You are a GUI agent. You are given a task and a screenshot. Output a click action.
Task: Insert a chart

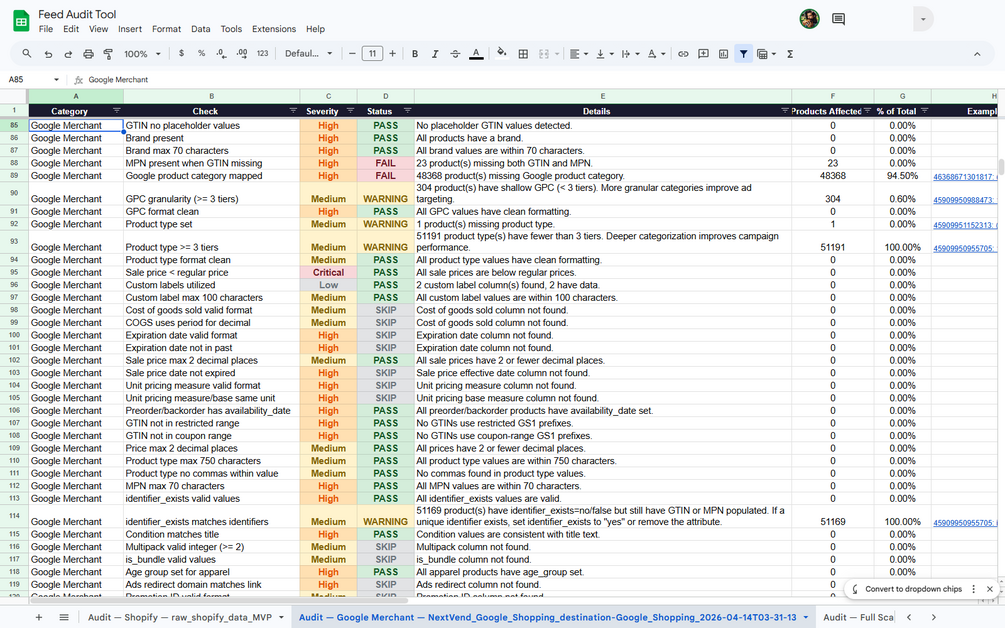point(724,54)
